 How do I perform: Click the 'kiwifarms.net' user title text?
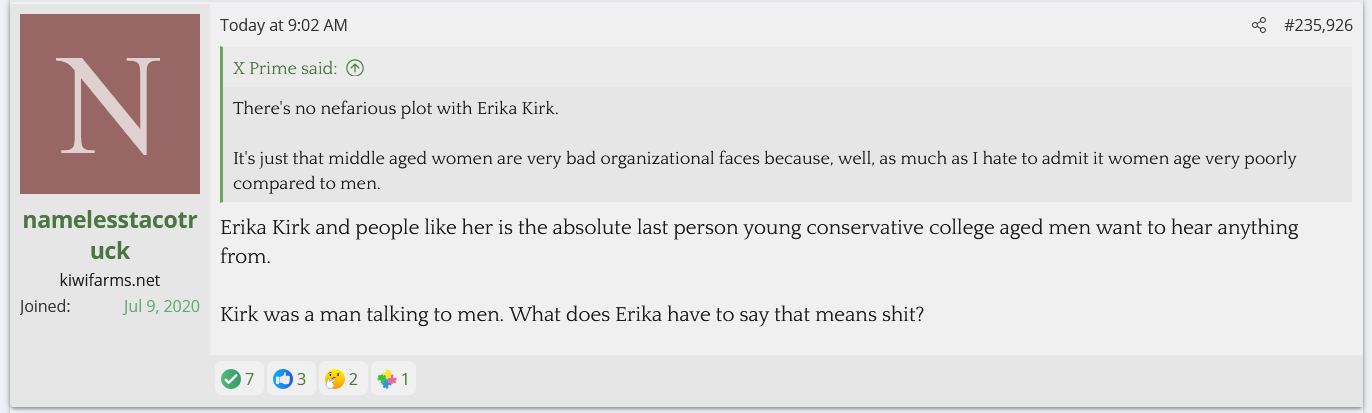pos(110,280)
